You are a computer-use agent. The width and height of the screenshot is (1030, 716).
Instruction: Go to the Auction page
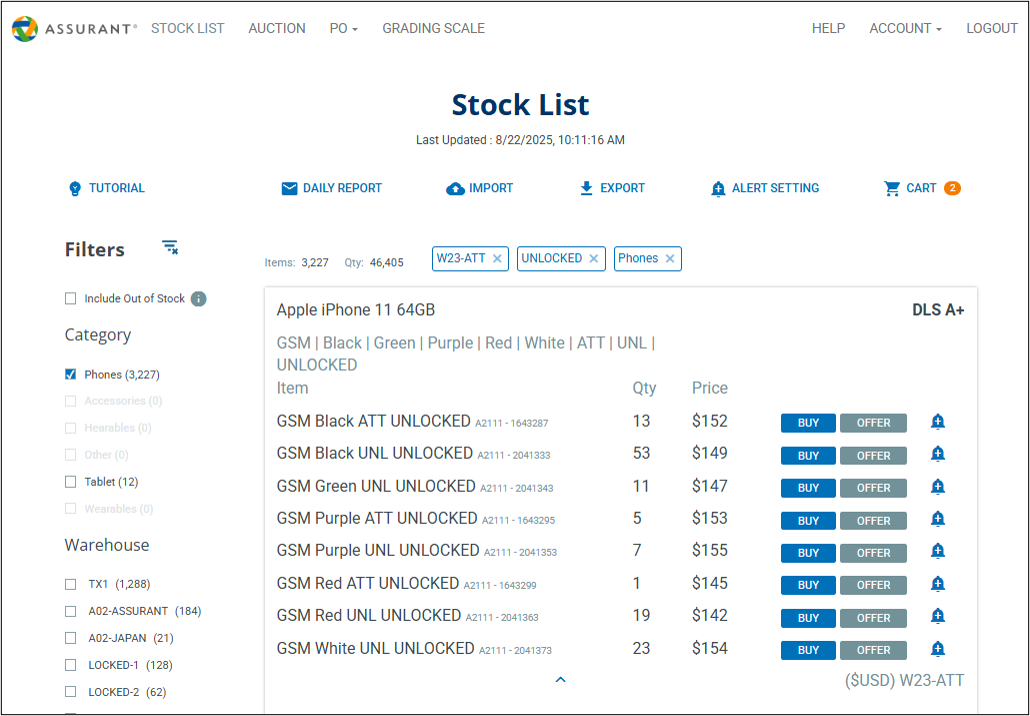(277, 28)
